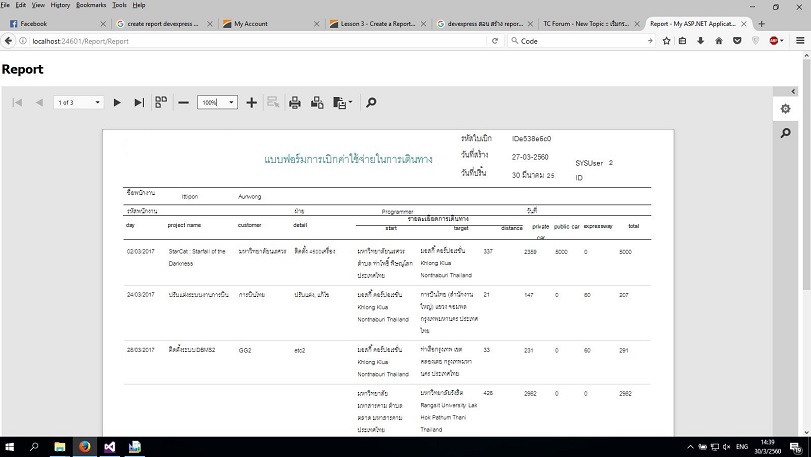This screenshot has height=457, width=811.
Task: Click the 'Report' page heading
Action: tap(22, 69)
